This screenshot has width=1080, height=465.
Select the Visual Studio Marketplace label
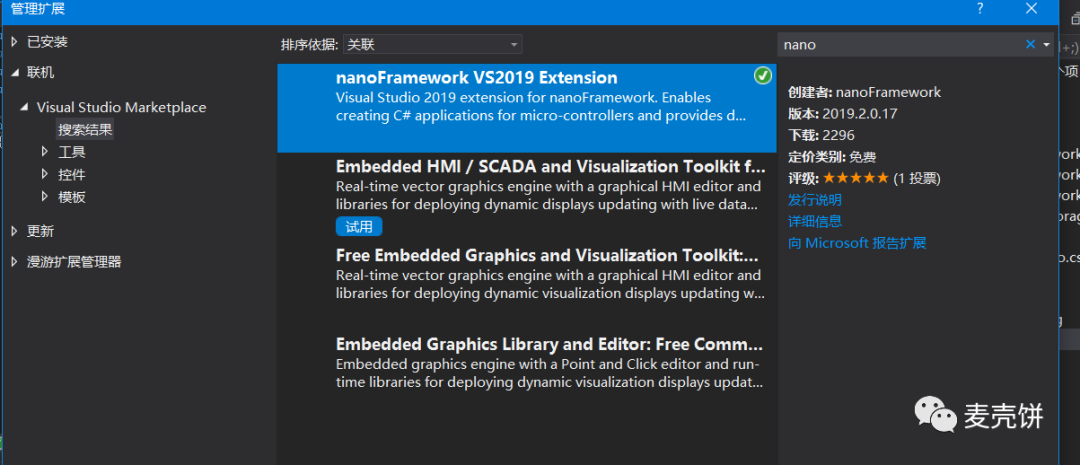pos(121,107)
